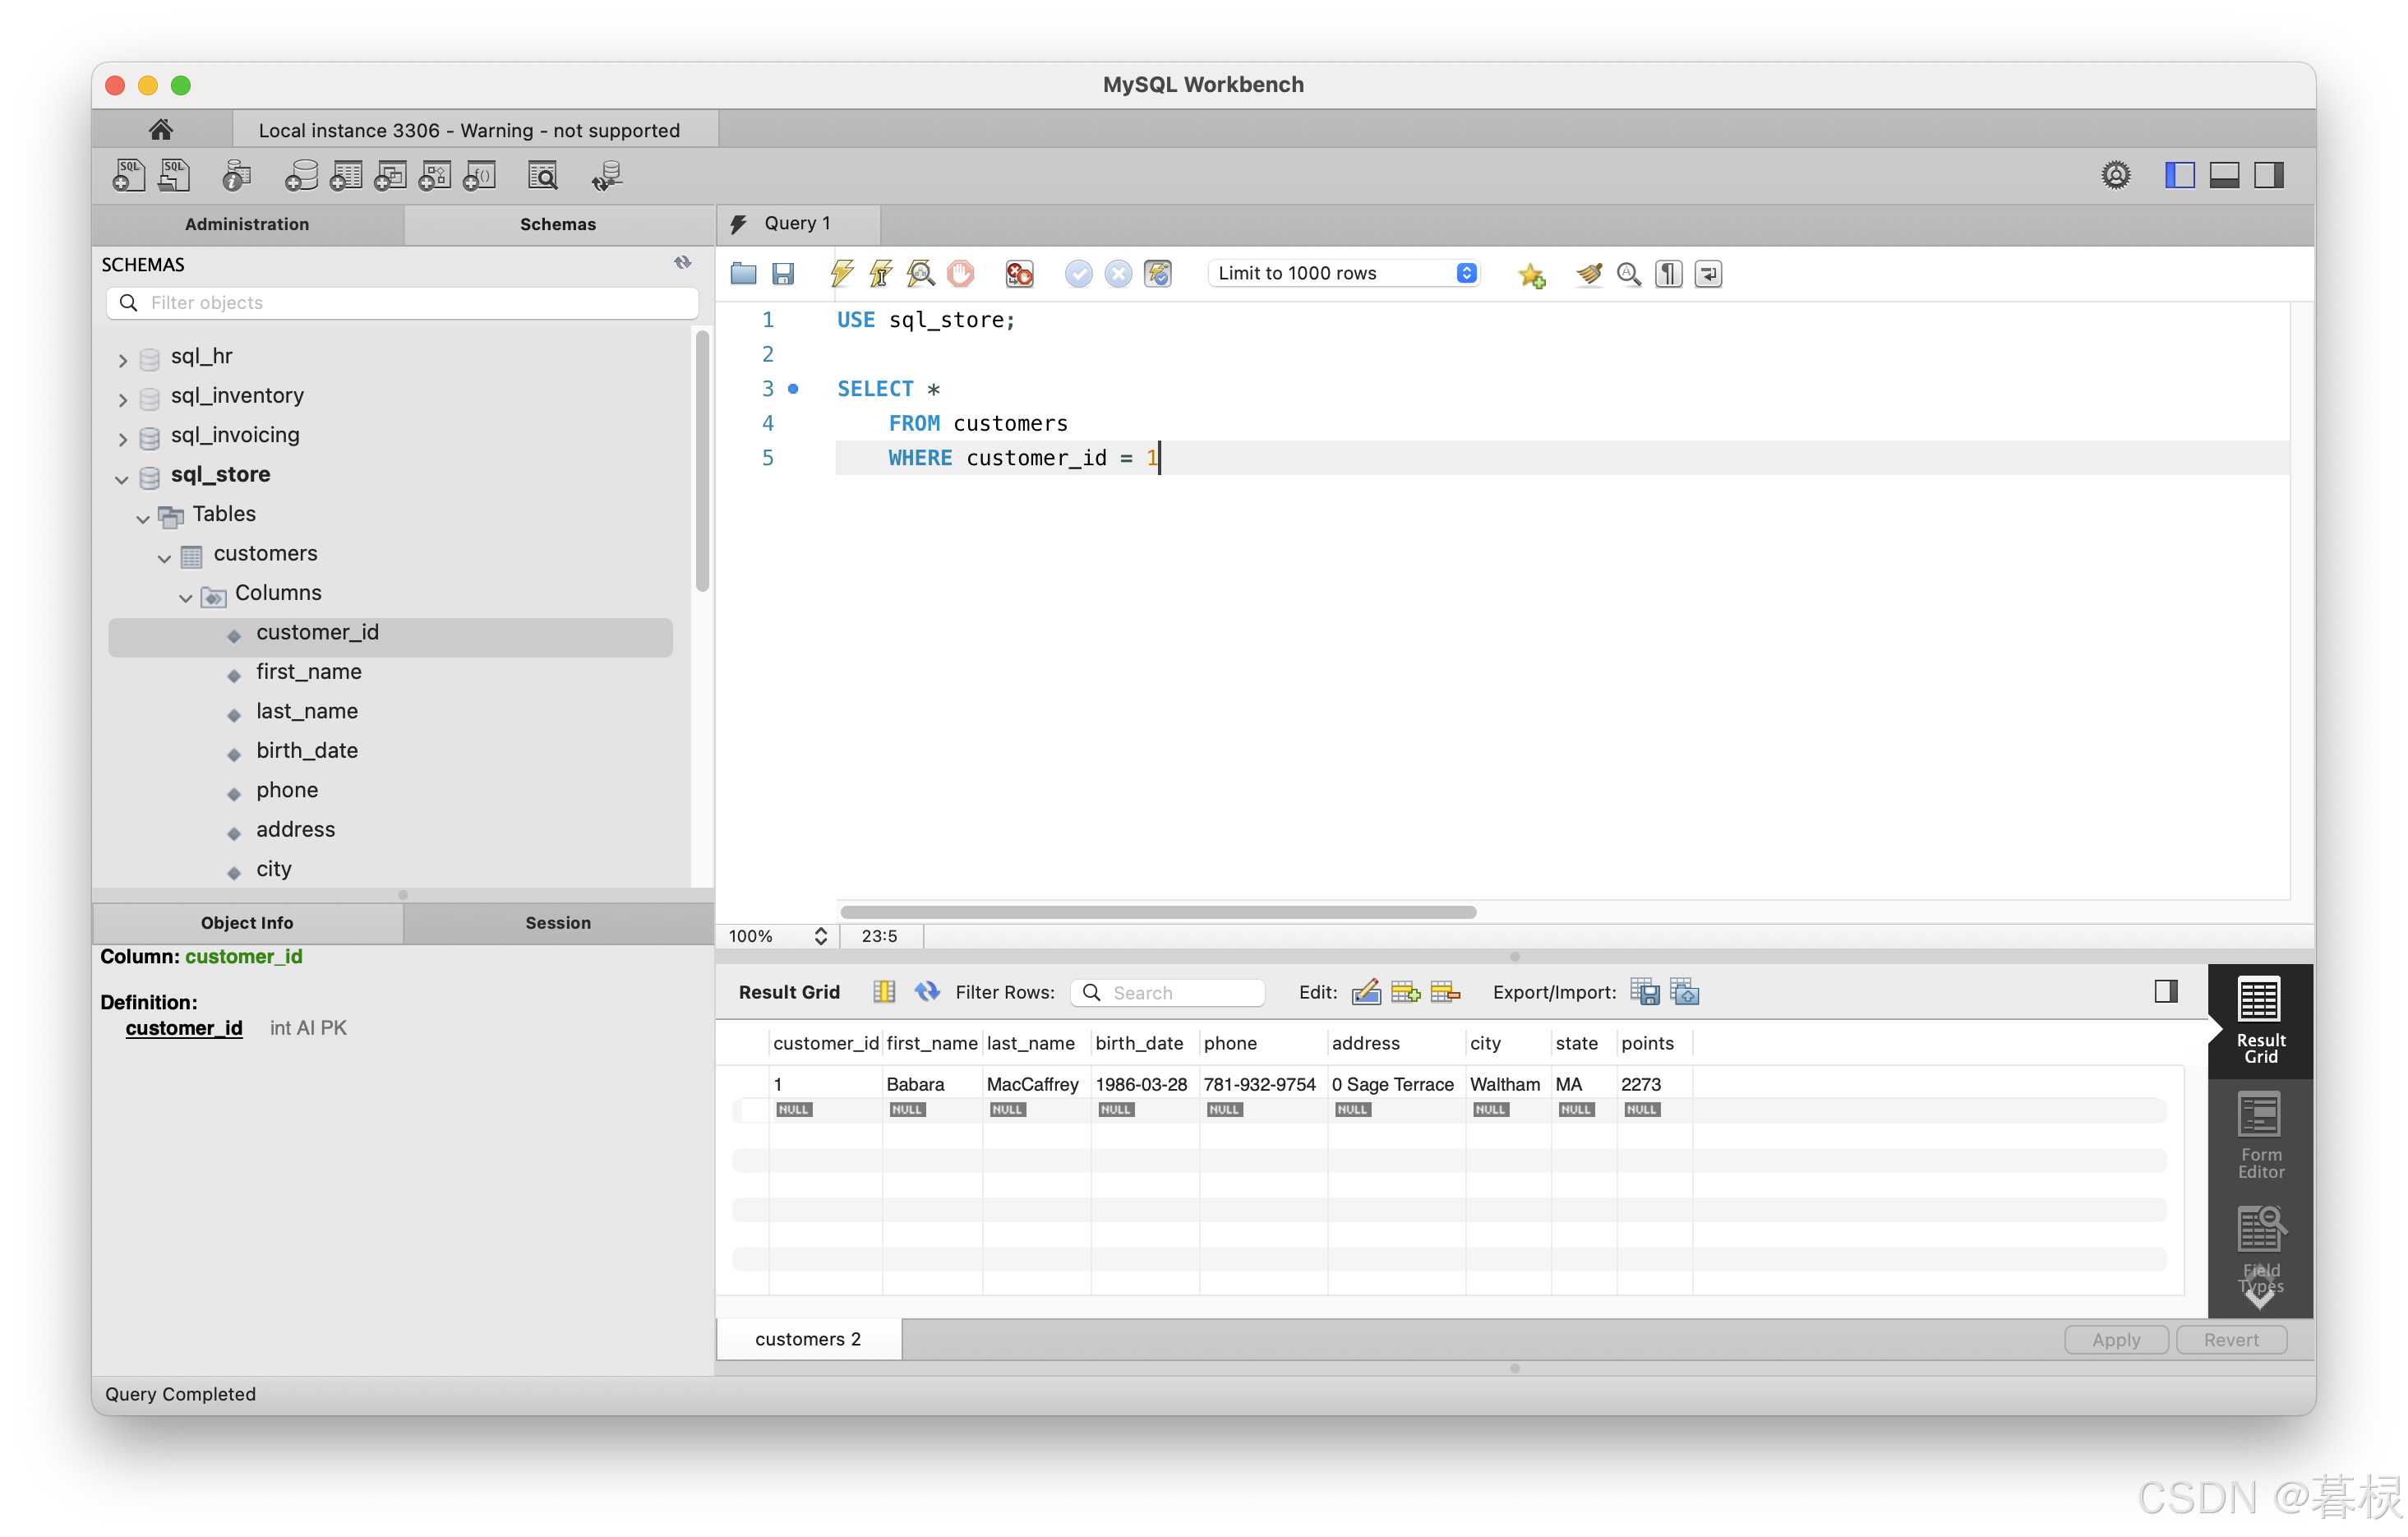
Task: Click the Filter Rows search field
Action: coord(1180,992)
